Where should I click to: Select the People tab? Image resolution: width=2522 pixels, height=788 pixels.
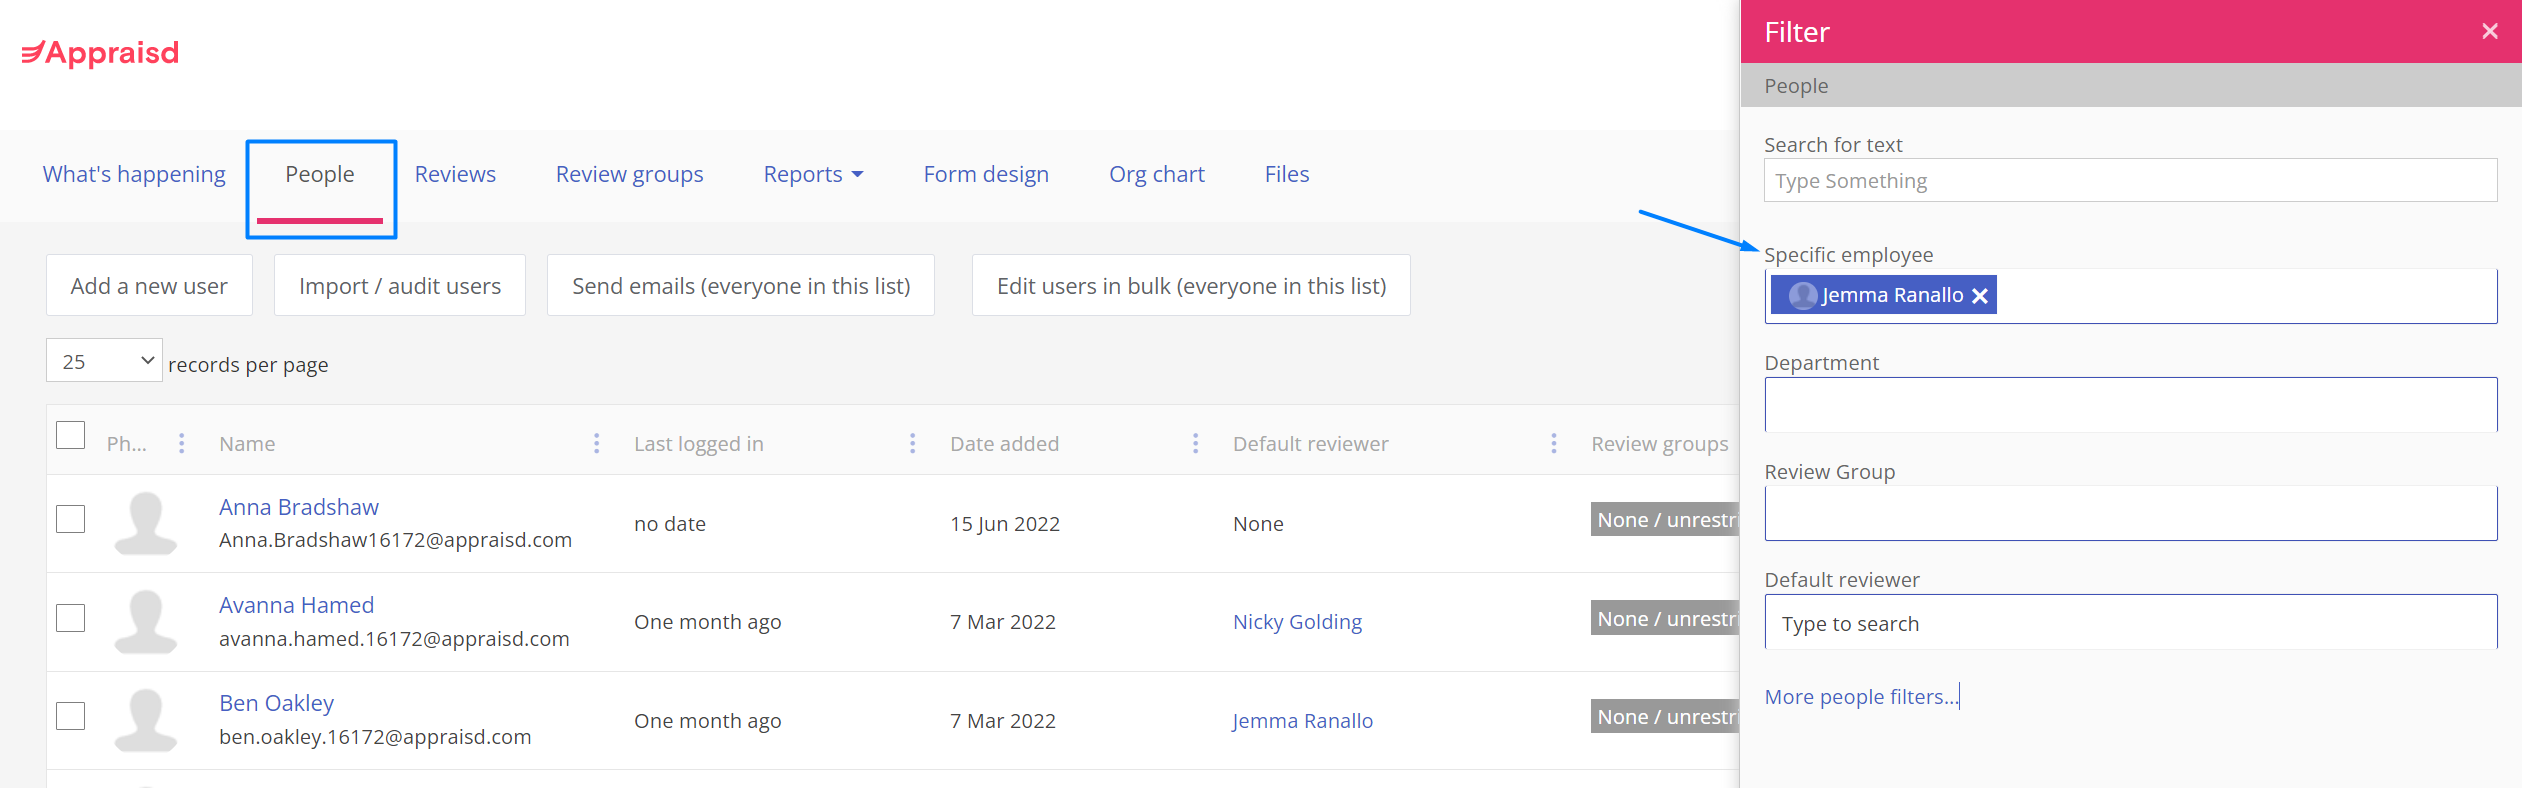point(320,174)
